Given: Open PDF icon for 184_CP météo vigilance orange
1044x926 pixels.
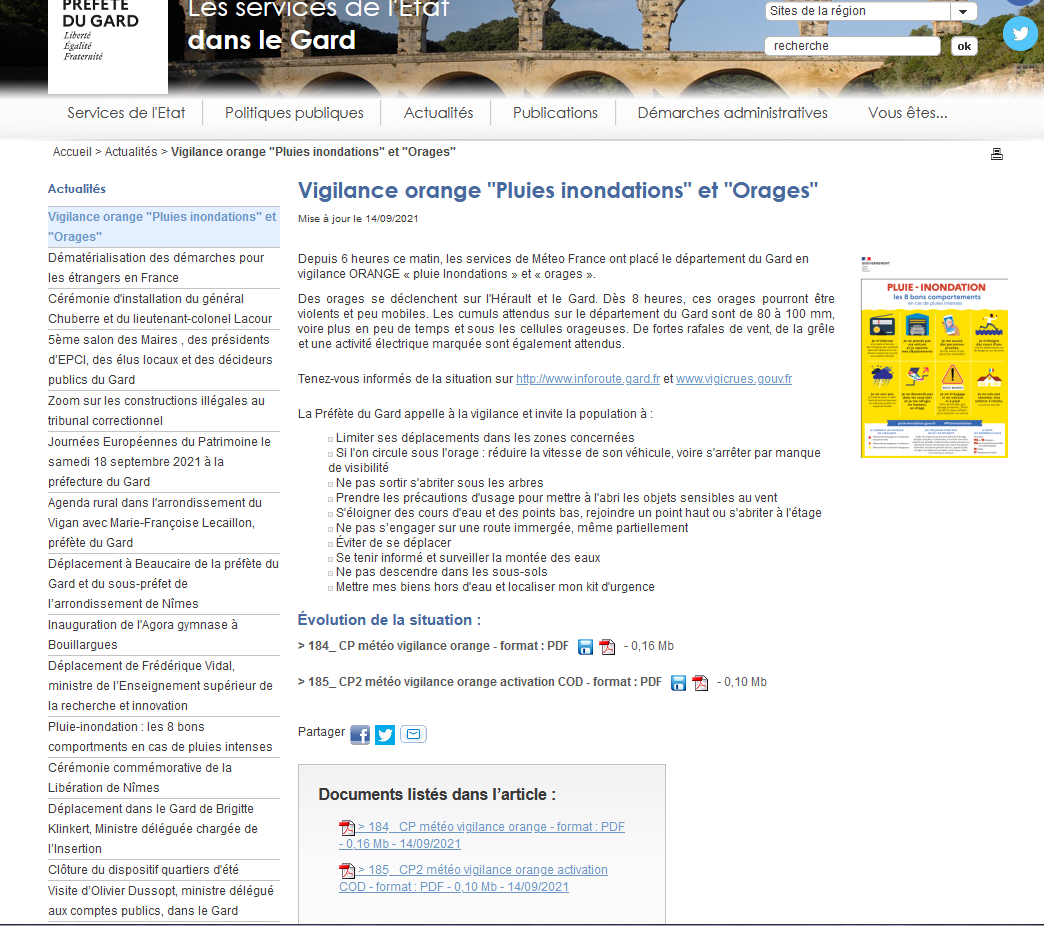Looking at the screenshot, I should 607,647.
